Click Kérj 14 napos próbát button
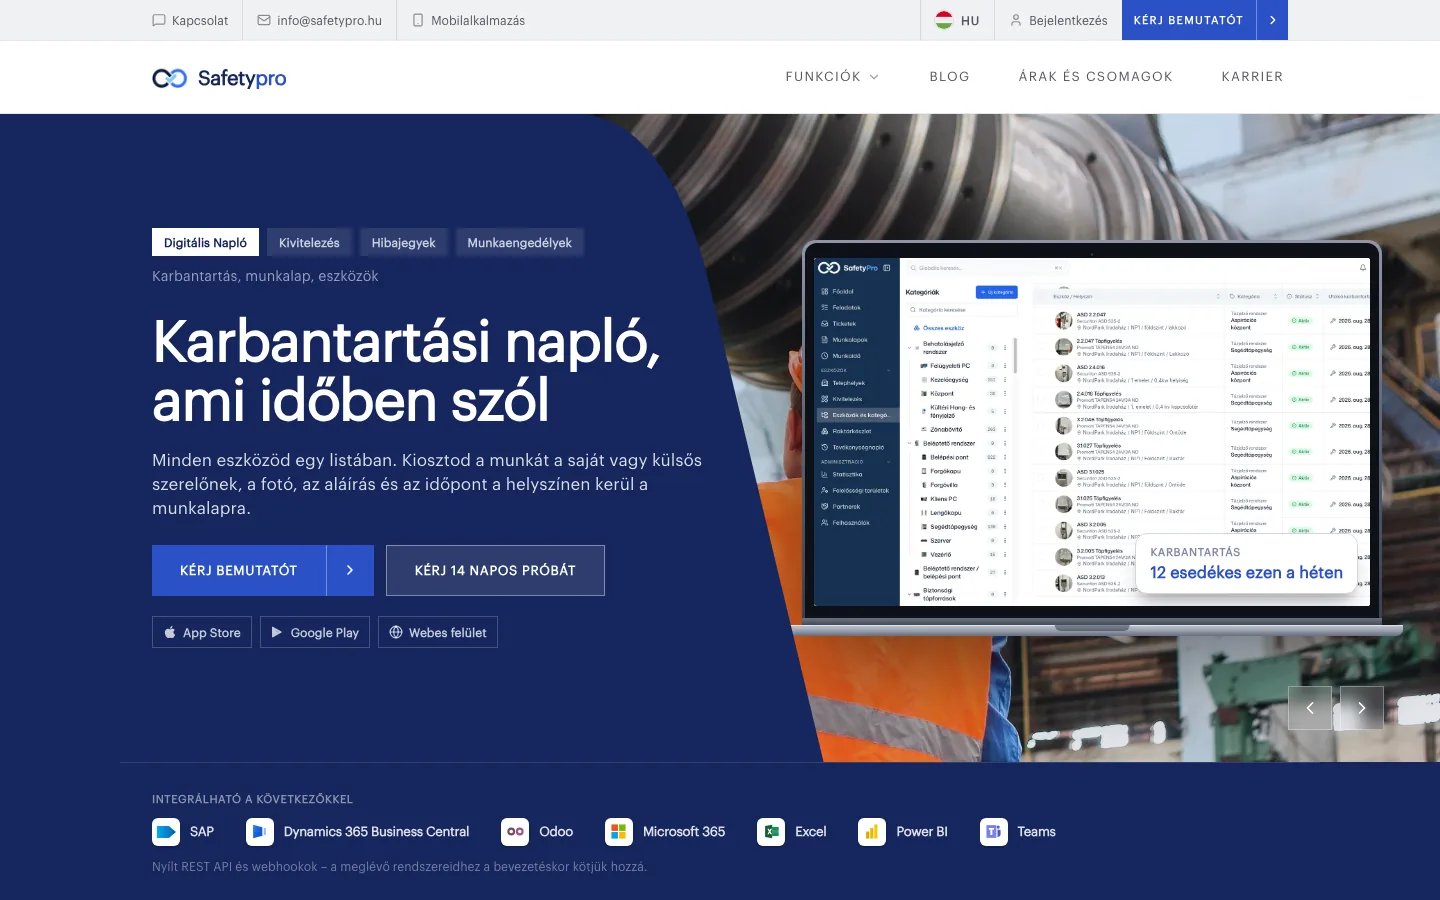 (495, 570)
